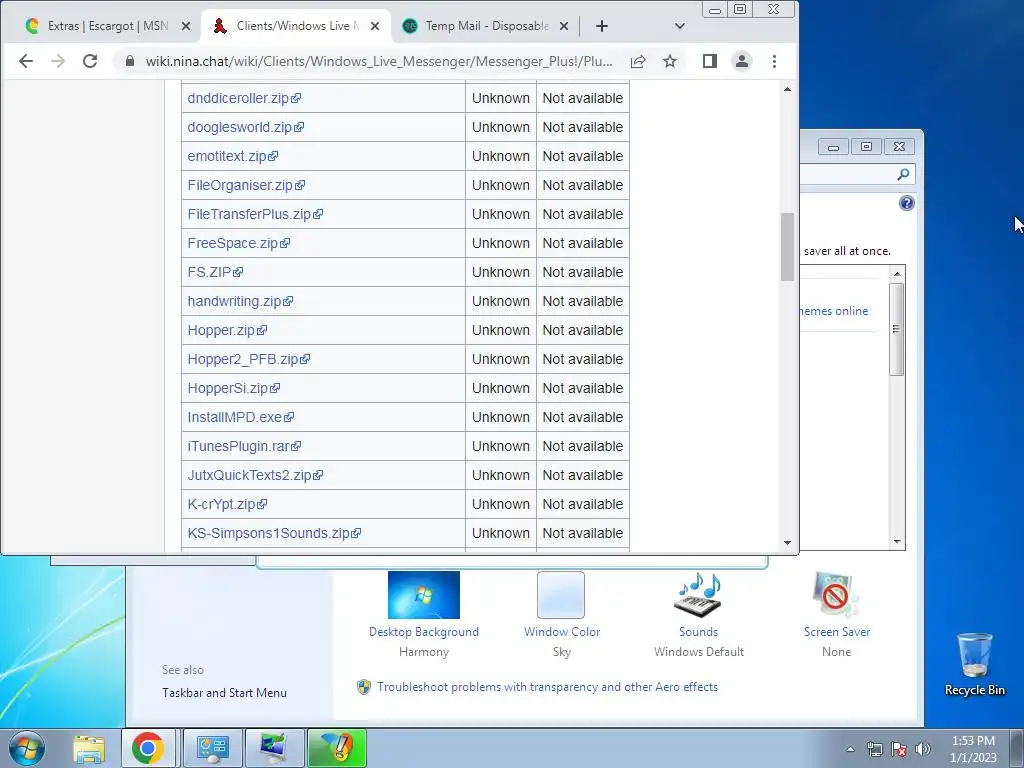This screenshot has width=1024, height=768.
Task: Open the network tray icon
Action: (874, 749)
